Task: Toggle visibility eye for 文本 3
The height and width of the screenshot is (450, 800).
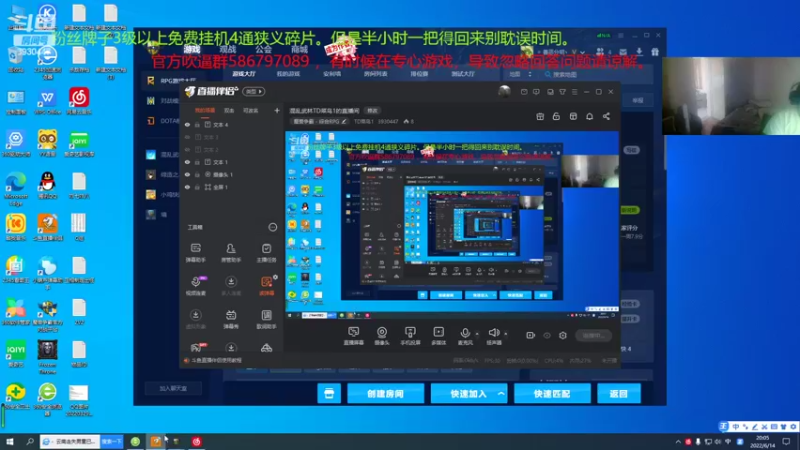Action: pos(187,137)
